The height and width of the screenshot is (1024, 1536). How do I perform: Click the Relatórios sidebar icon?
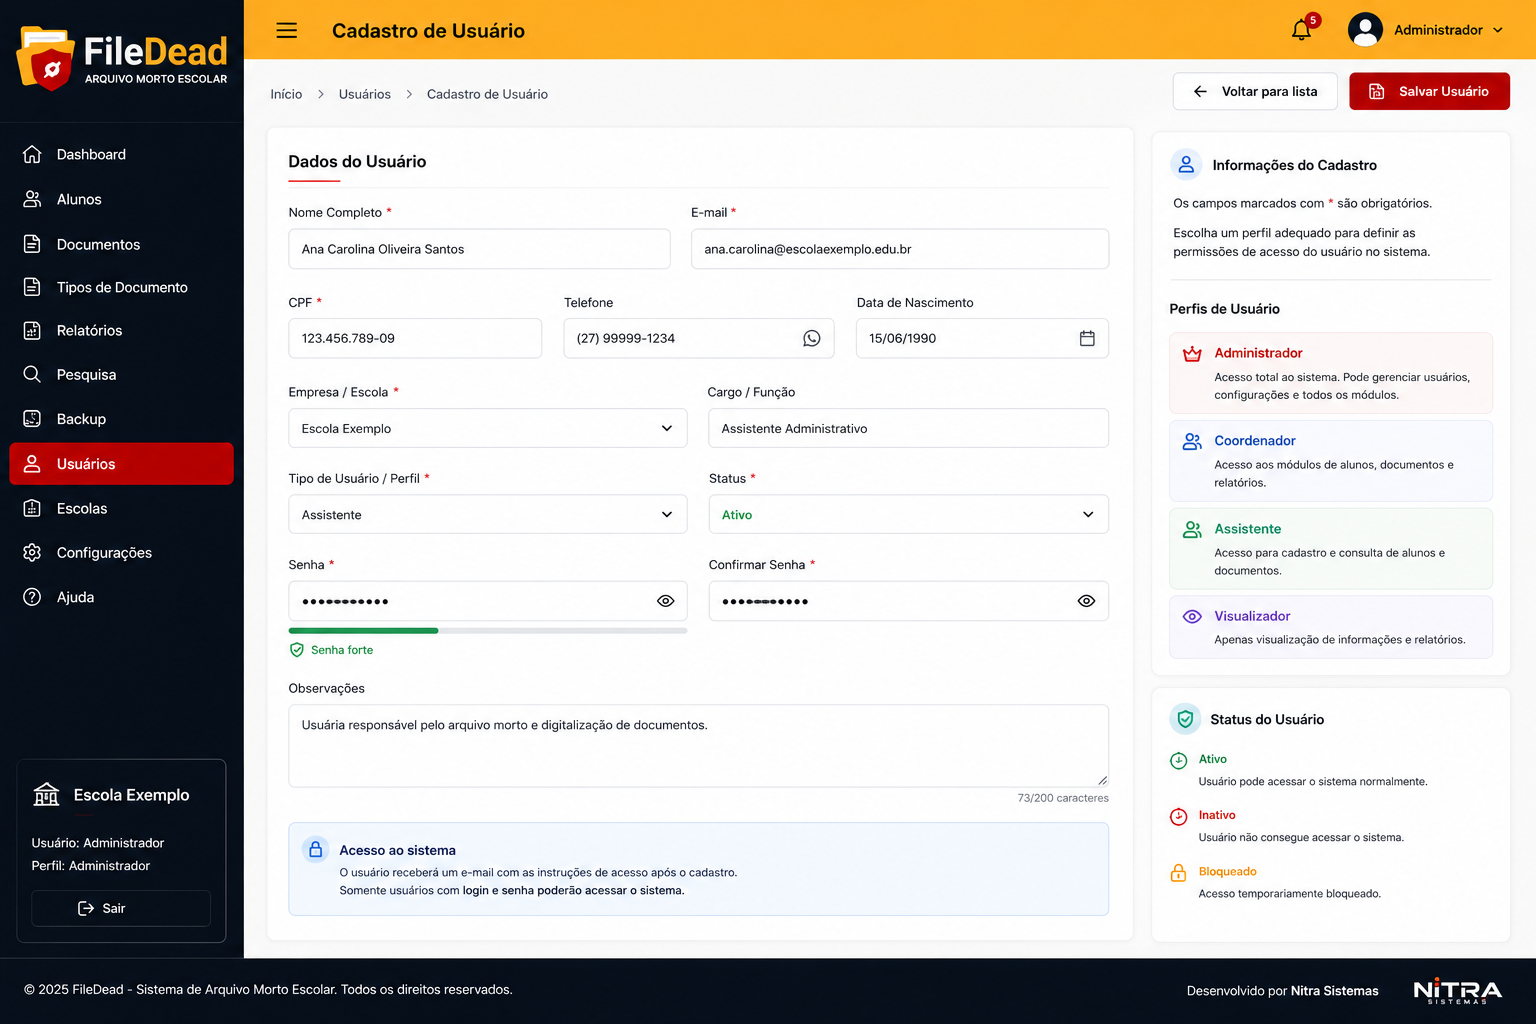32,331
